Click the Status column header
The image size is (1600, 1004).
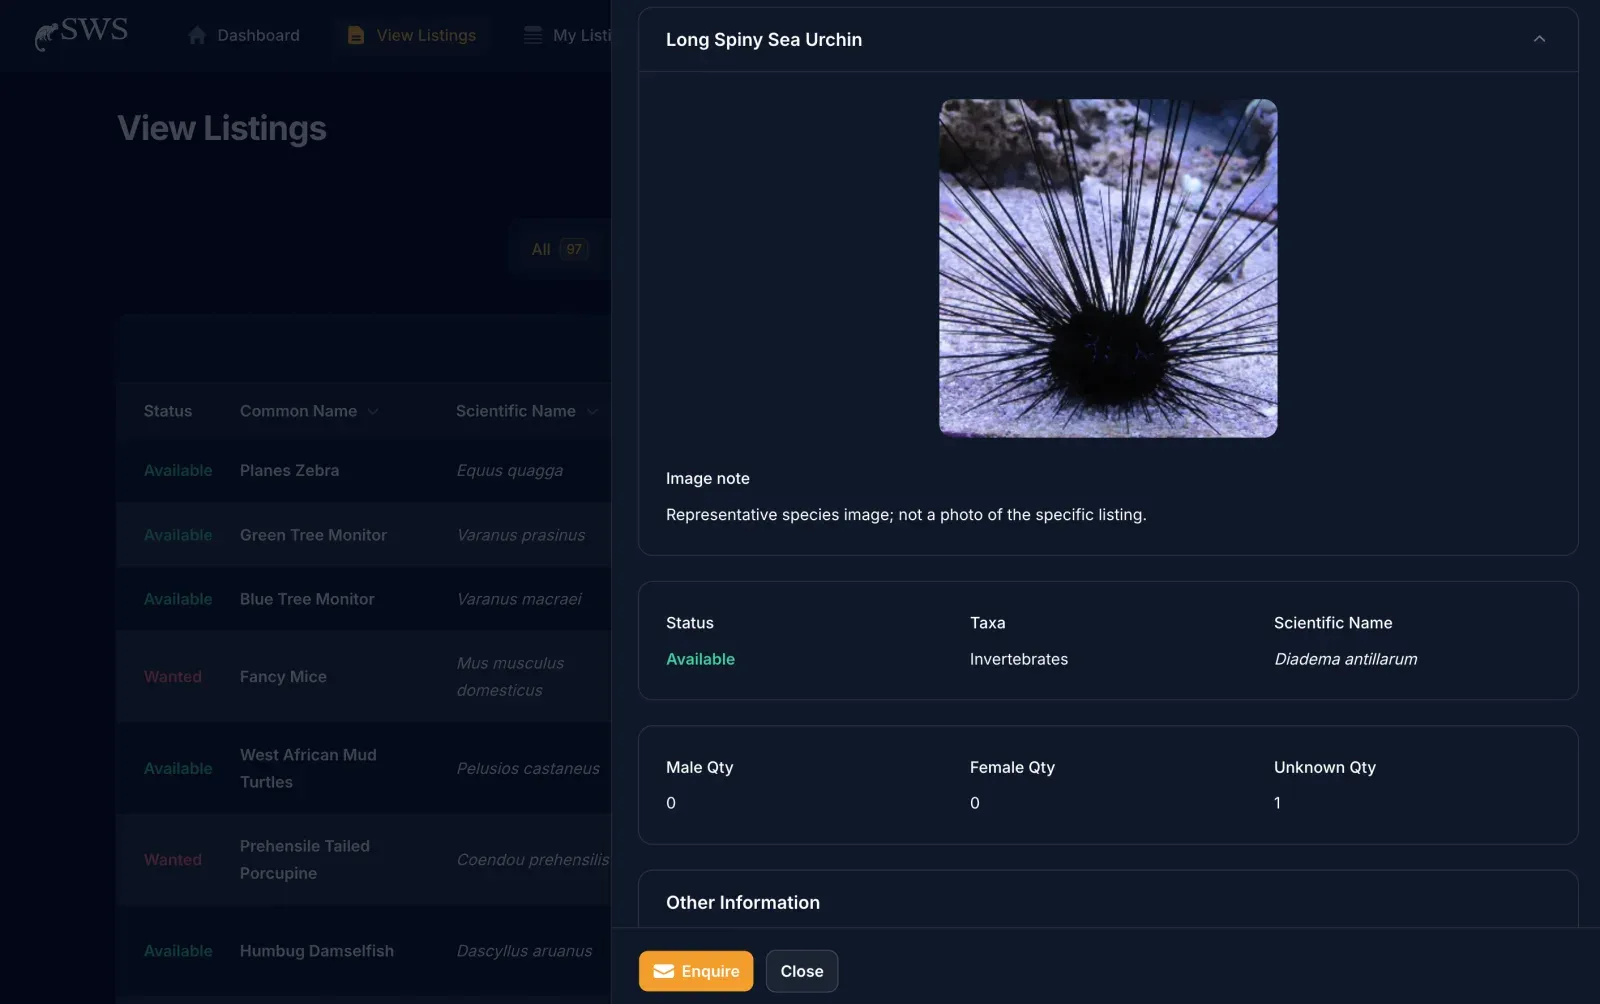coord(168,411)
